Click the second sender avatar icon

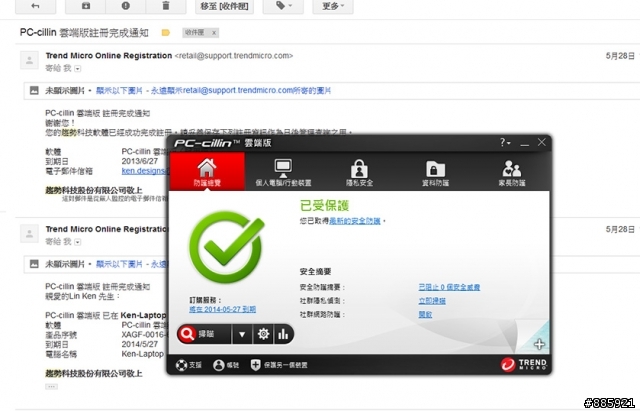pos(29,234)
